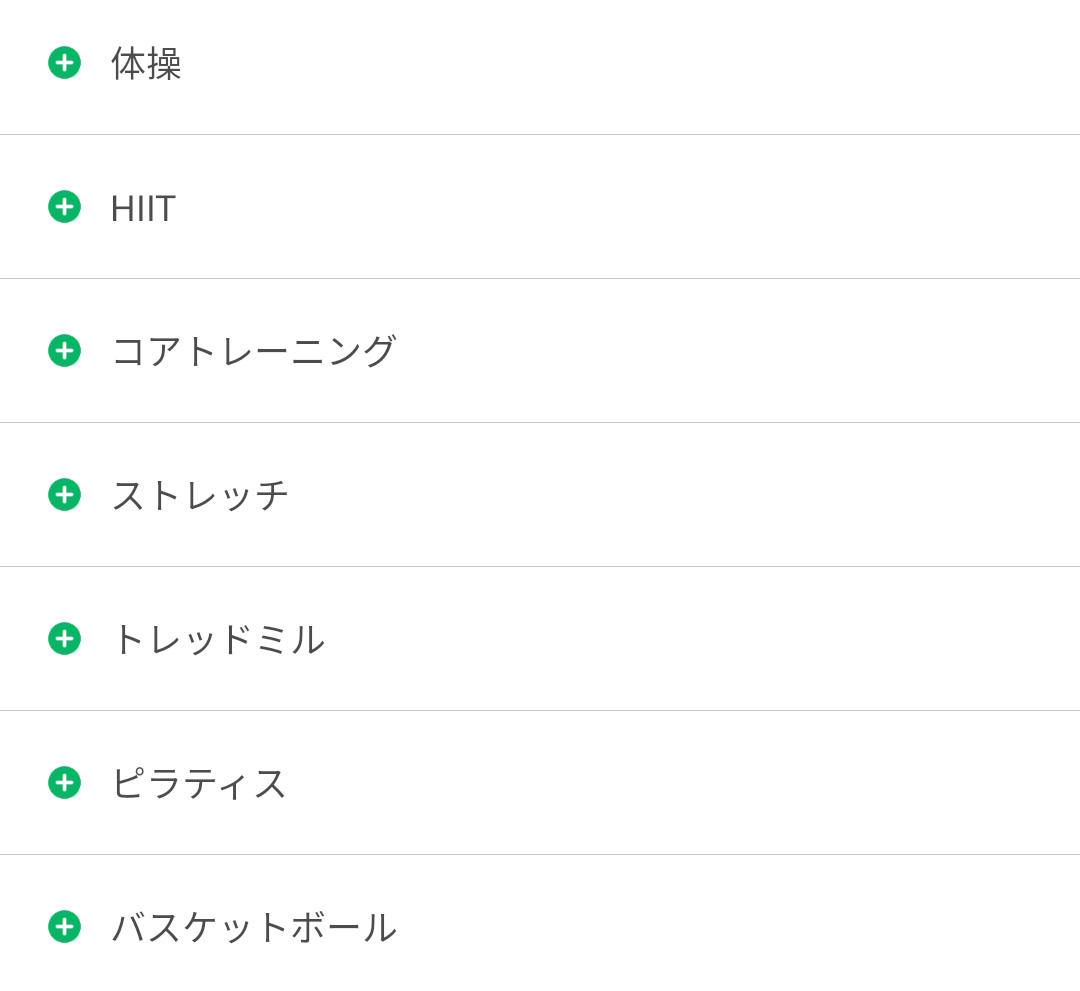Tap plus icon beside コアトレーニング
The image size is (1080, 991).
[x=64, y=351]
